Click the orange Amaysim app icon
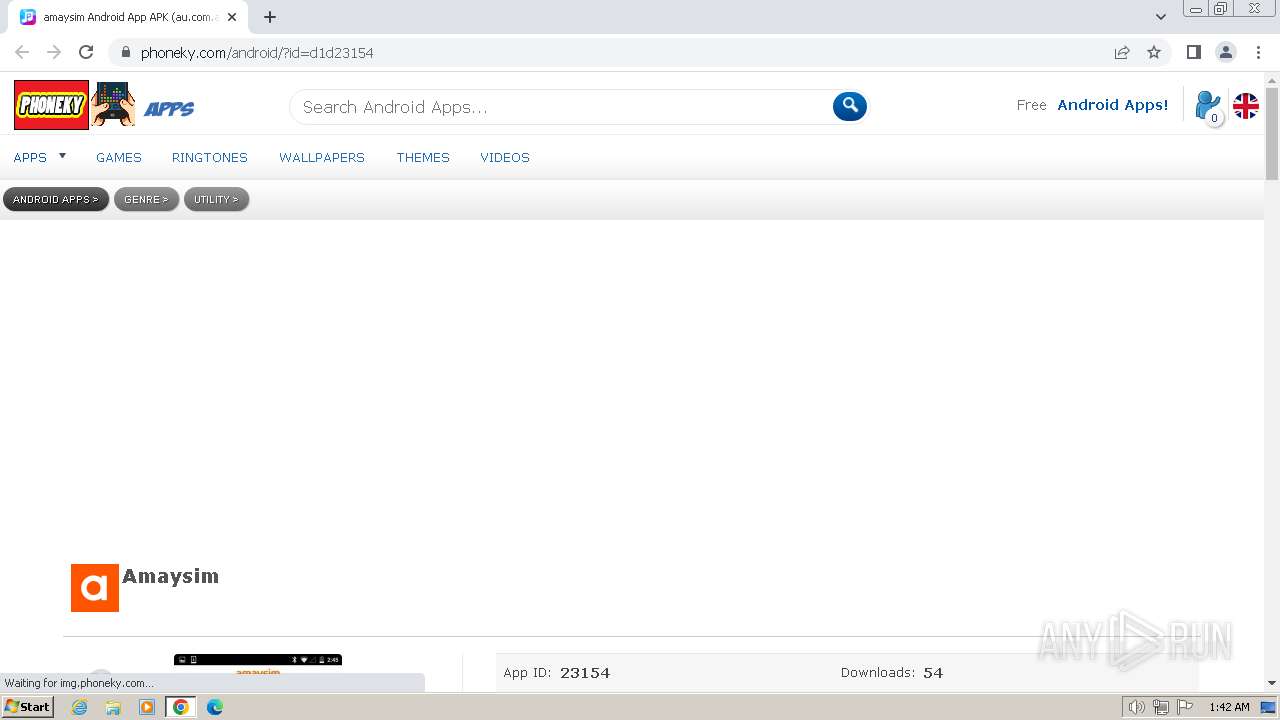Image resolution: width=1280 pixels, height=720 pixels. point(95,588)
